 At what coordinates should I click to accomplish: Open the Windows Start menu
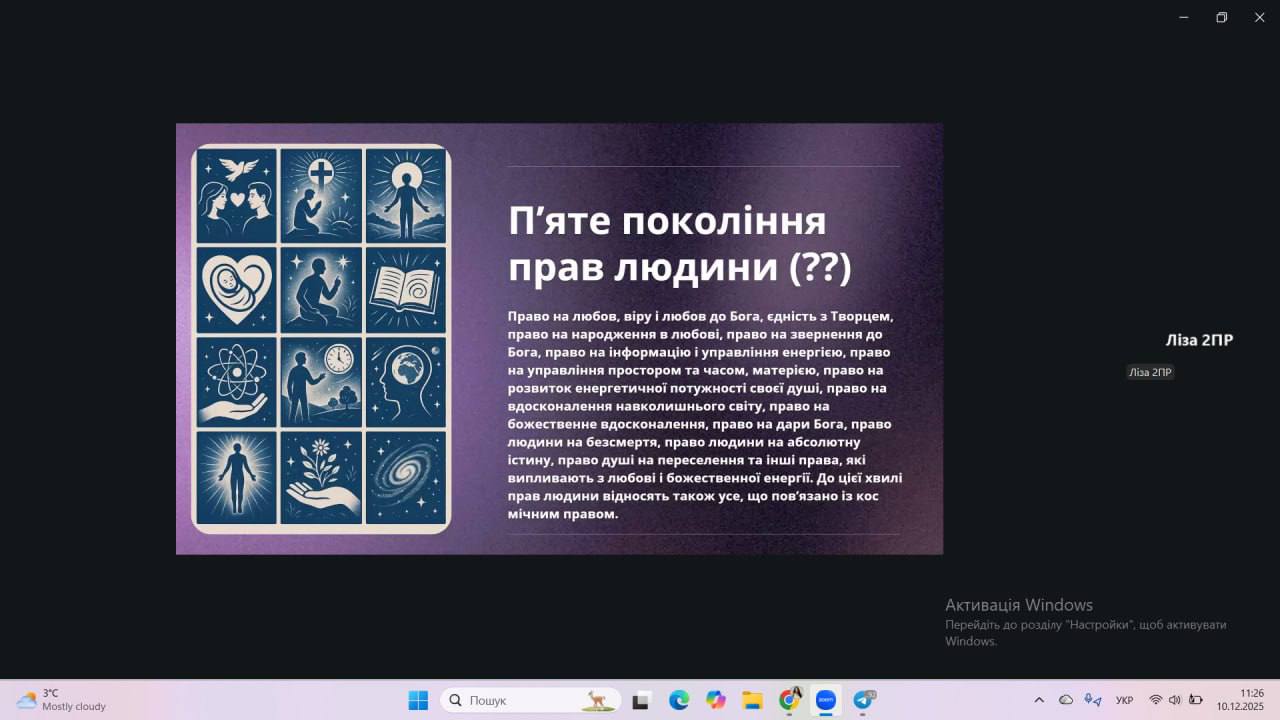[418, 700]
